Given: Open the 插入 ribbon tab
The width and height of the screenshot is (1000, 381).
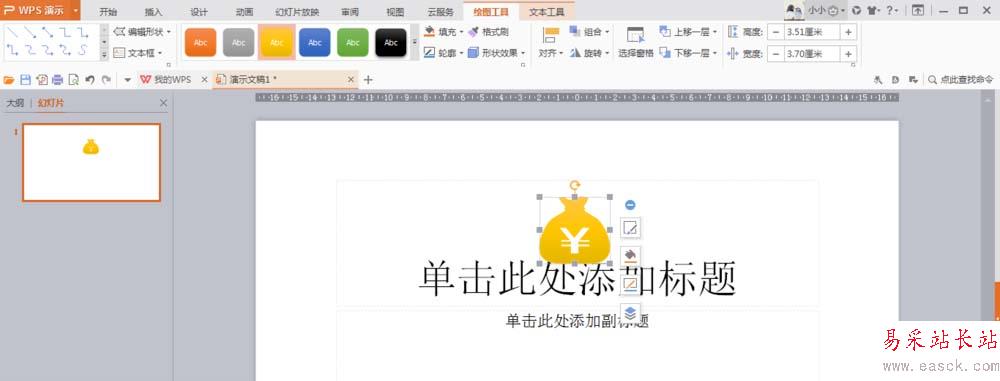Looking at the screenshot, I should [x=153, y=12].
